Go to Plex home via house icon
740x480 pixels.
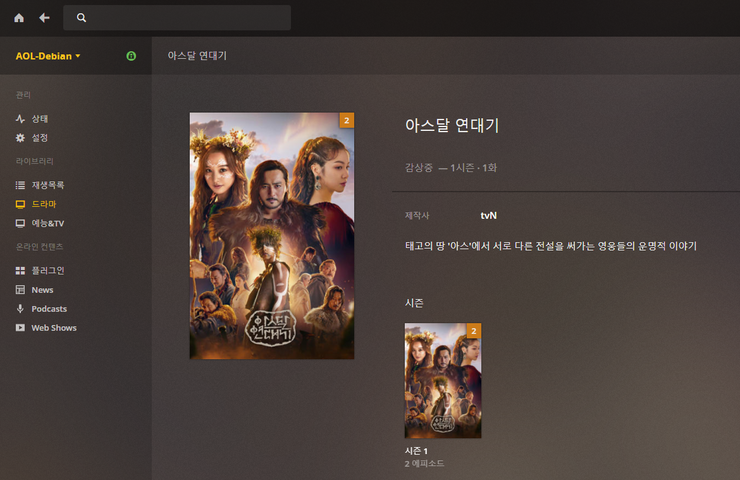[x=19, y=18]
